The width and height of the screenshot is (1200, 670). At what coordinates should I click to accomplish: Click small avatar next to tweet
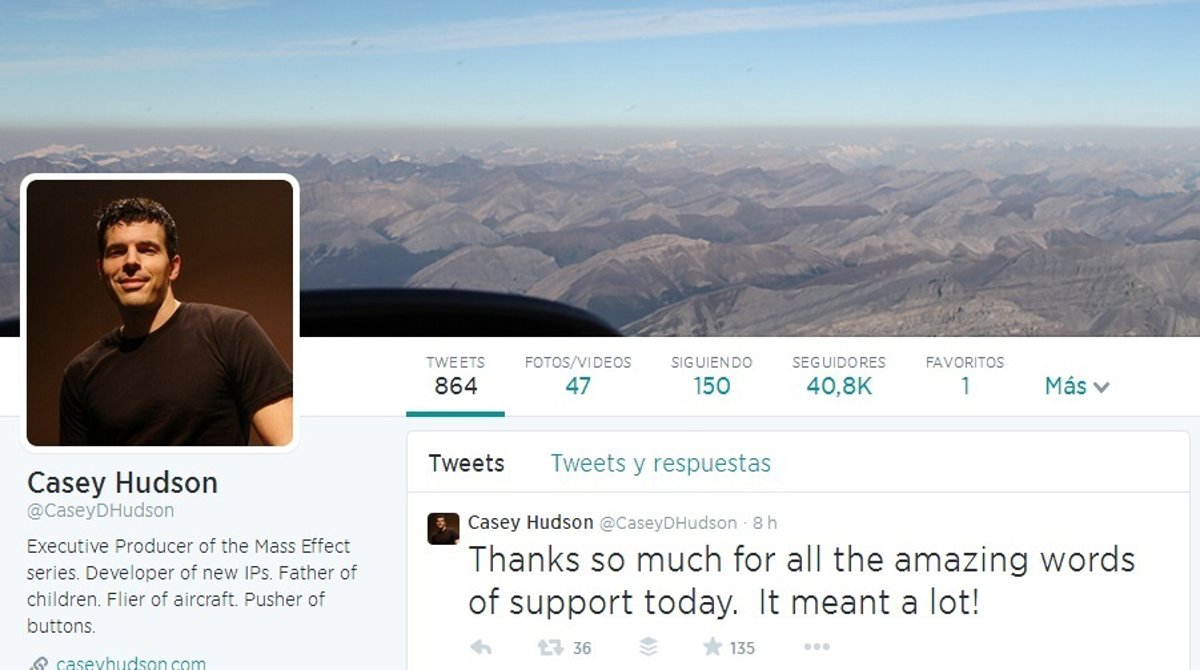point(443,528)
